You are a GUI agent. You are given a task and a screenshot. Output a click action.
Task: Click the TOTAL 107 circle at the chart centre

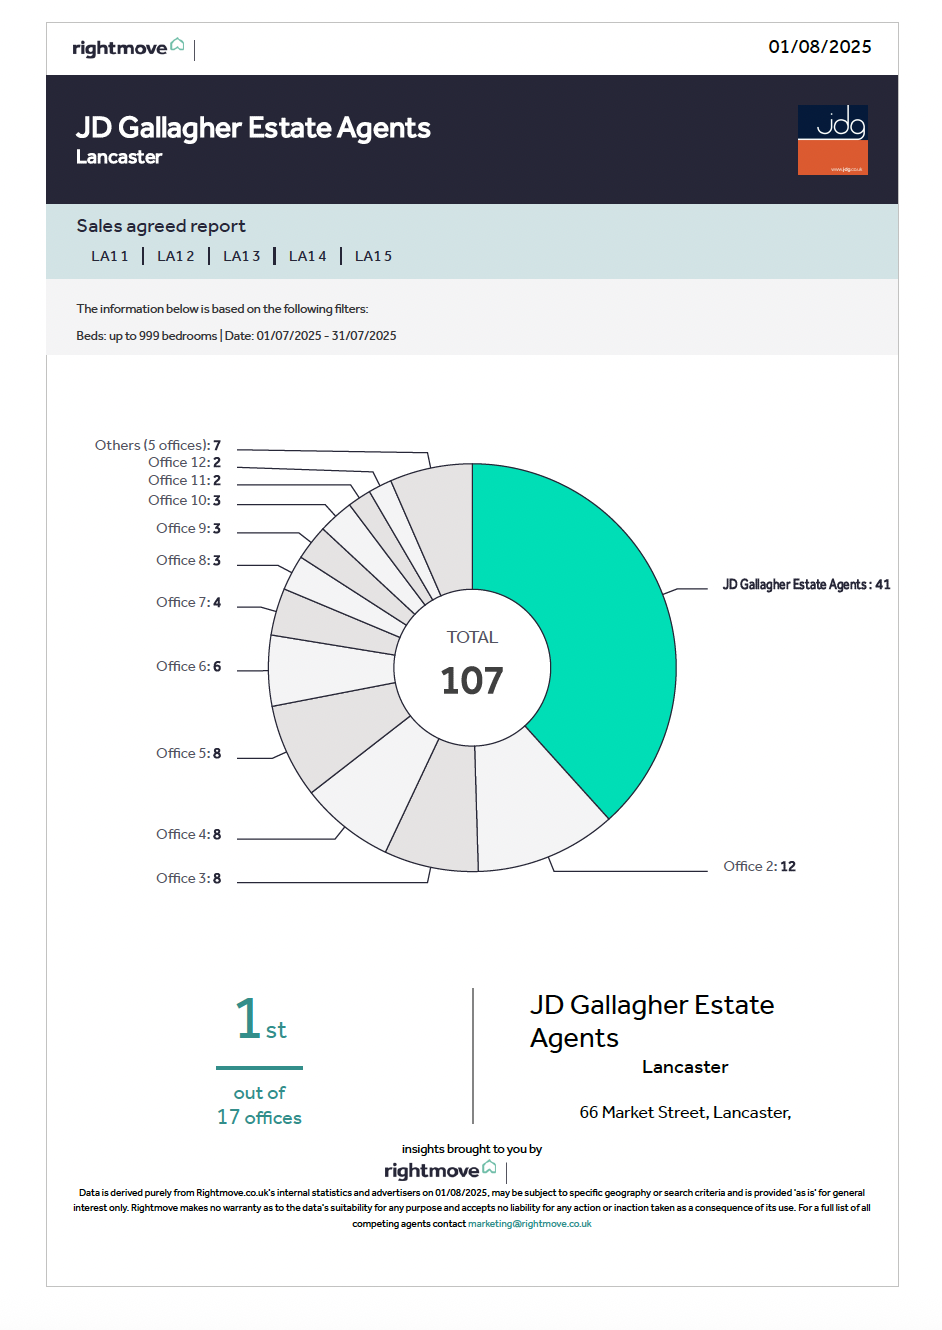pyautogui.click(x=472, y=667)
